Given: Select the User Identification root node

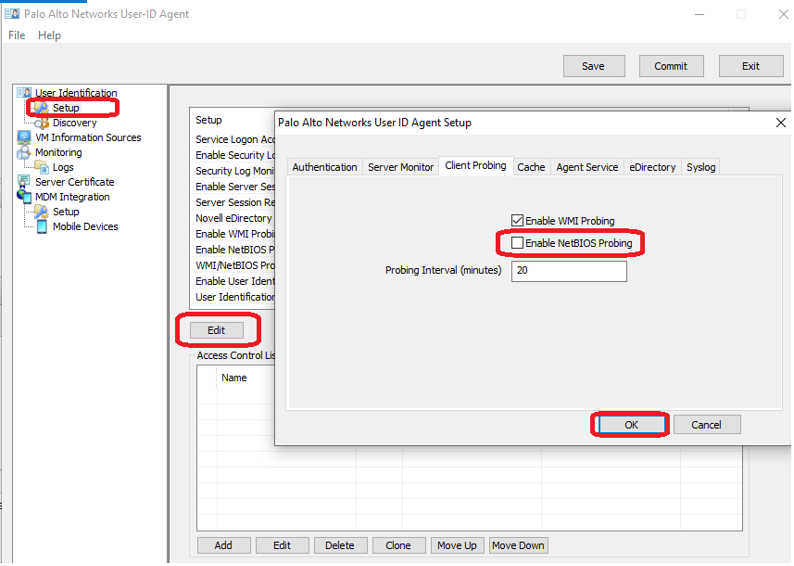Looking at the screenshot, I should (x=76, y=93).
